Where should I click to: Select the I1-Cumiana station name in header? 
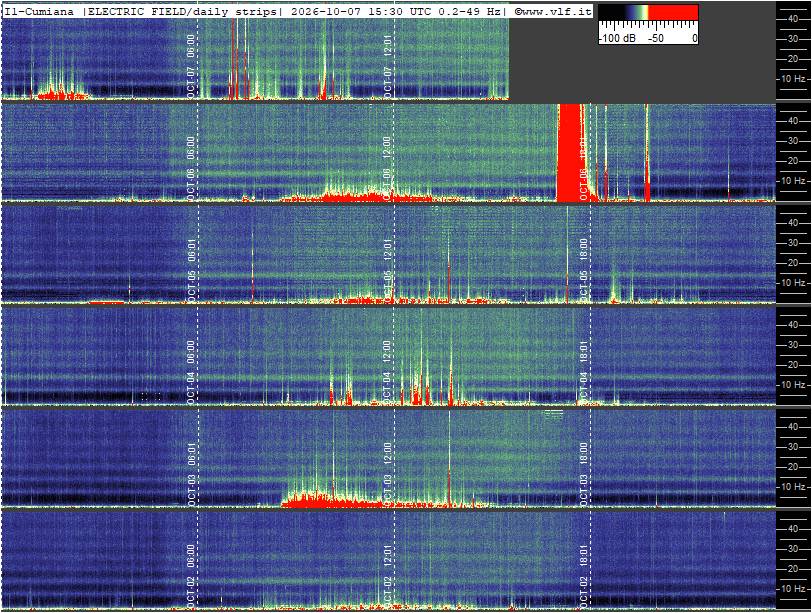point(39,11)
